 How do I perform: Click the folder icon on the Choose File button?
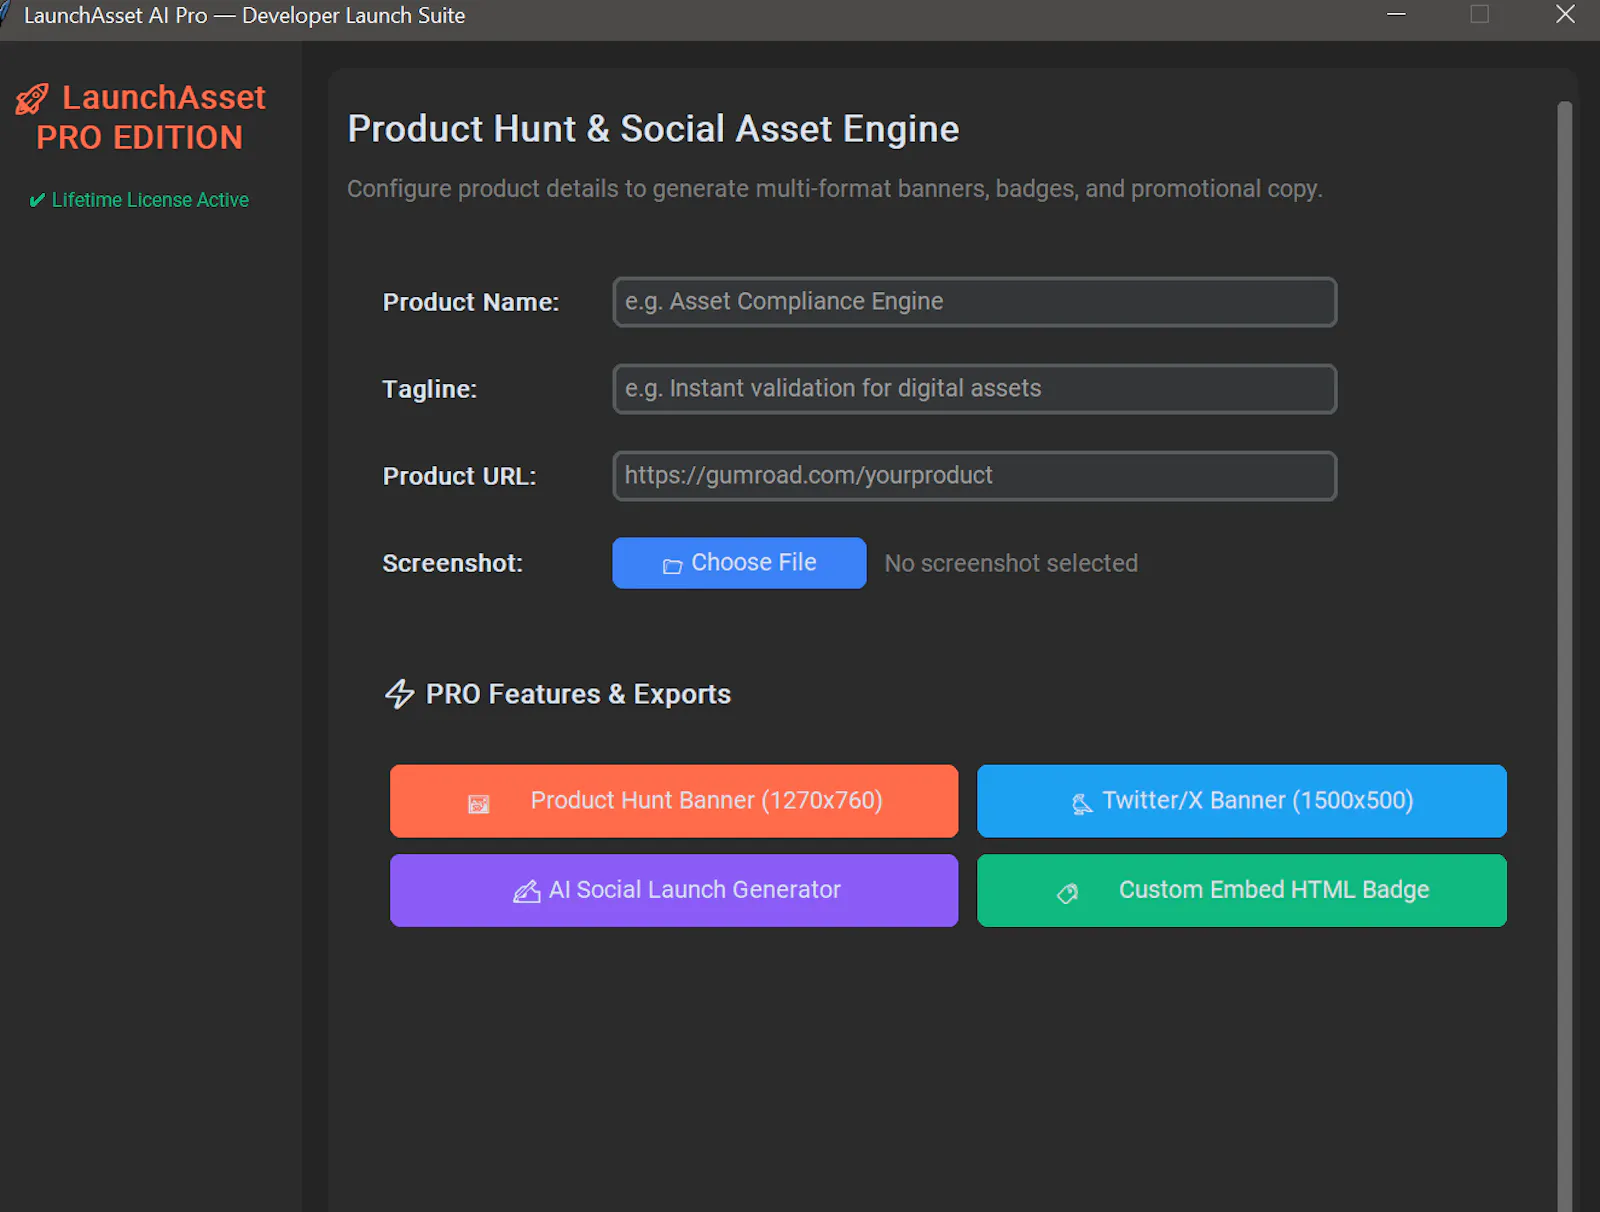(x=672, y=566)
